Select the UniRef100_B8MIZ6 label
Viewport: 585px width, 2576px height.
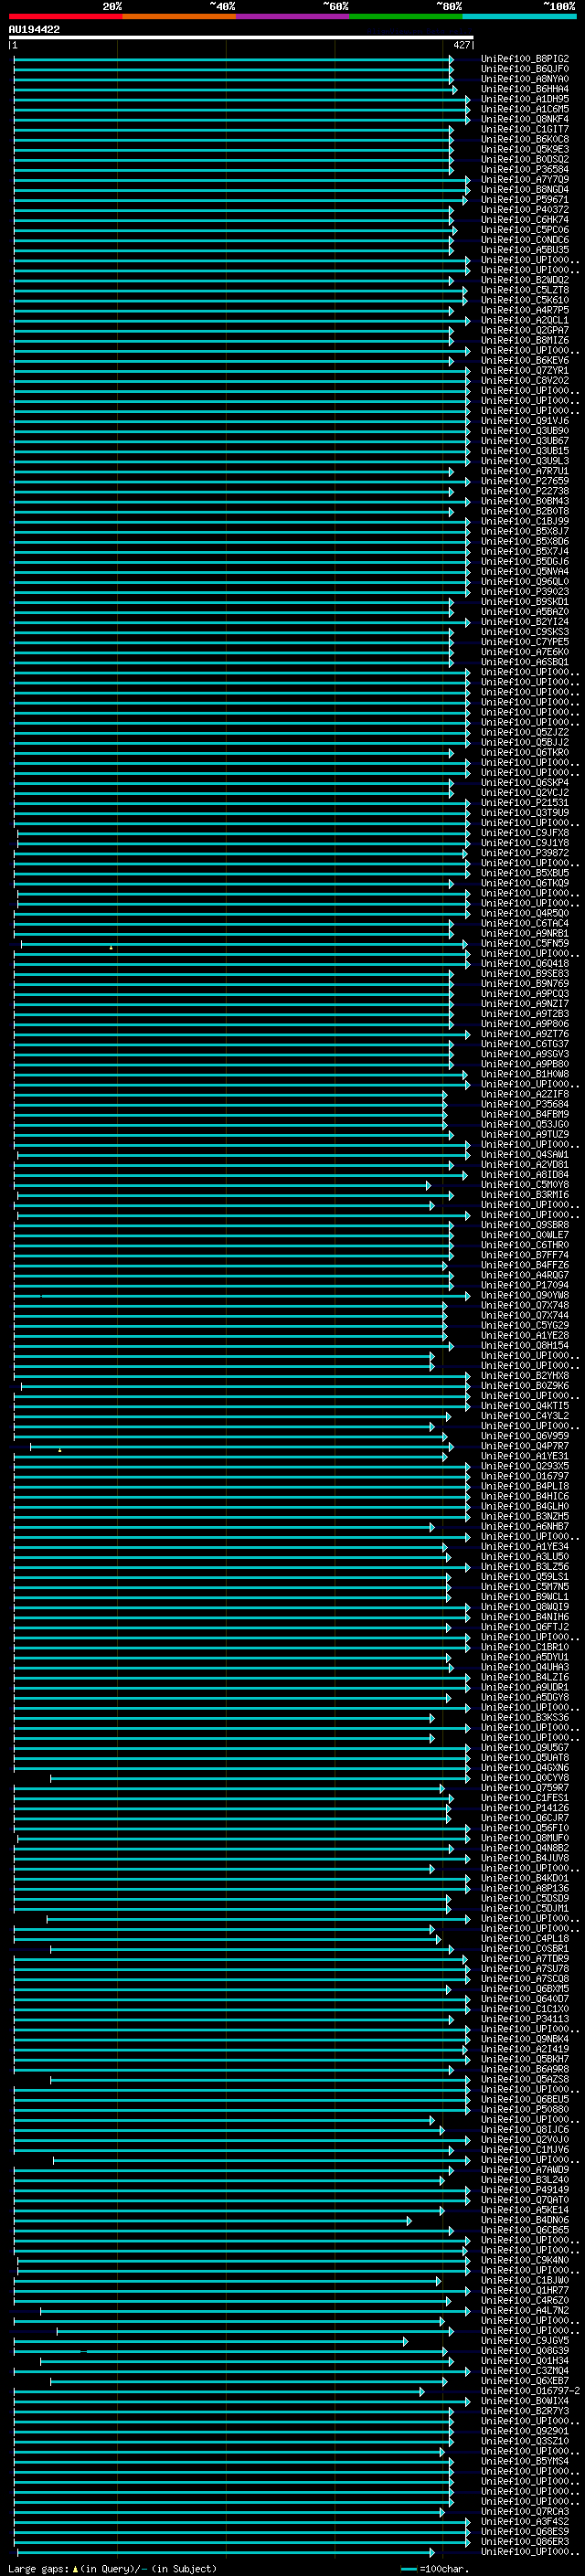coord(525,340)
